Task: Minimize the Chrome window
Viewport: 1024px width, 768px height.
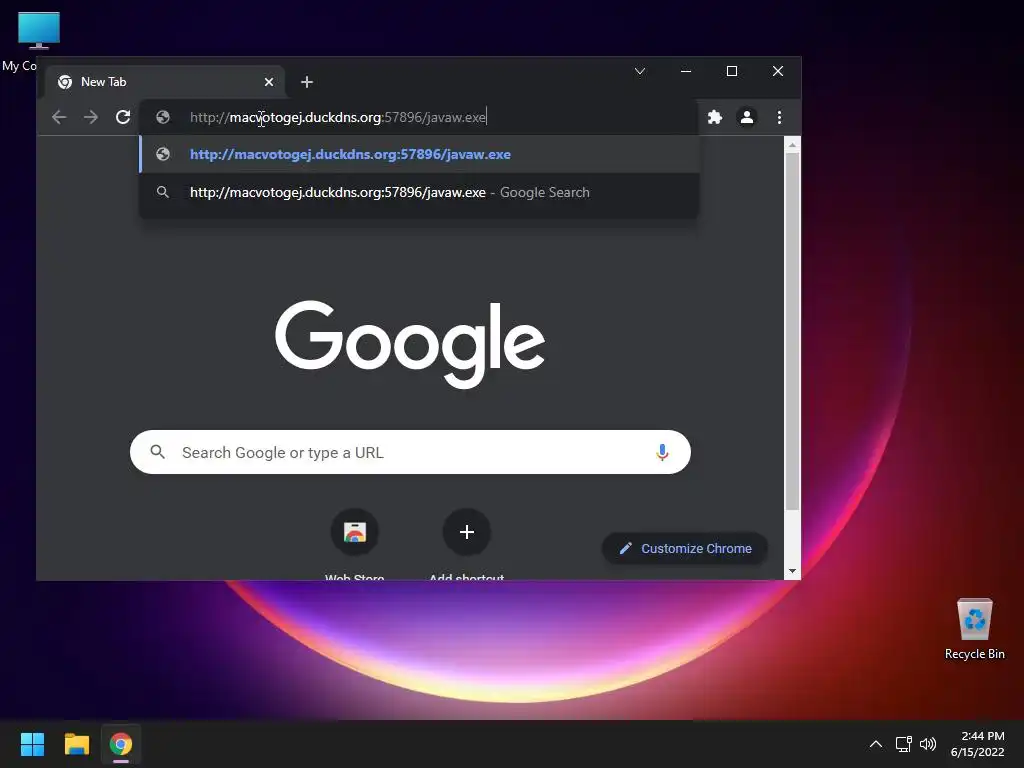Action: 686,71
